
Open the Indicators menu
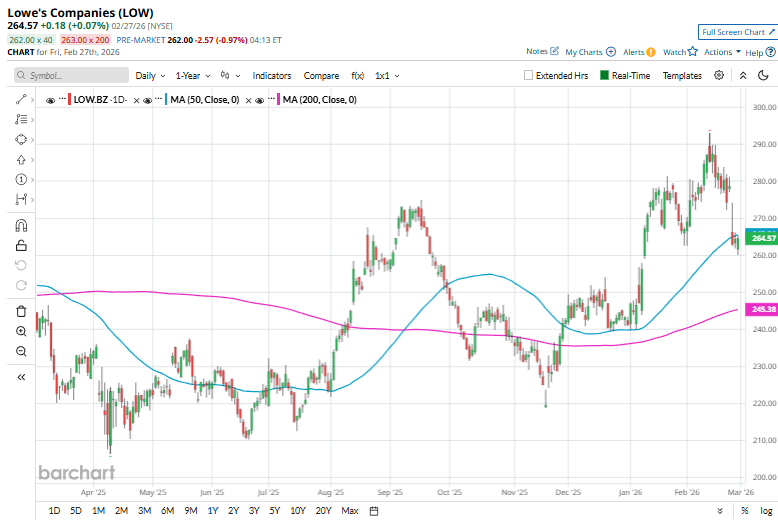pyautogui.click(x=272, y=75)
